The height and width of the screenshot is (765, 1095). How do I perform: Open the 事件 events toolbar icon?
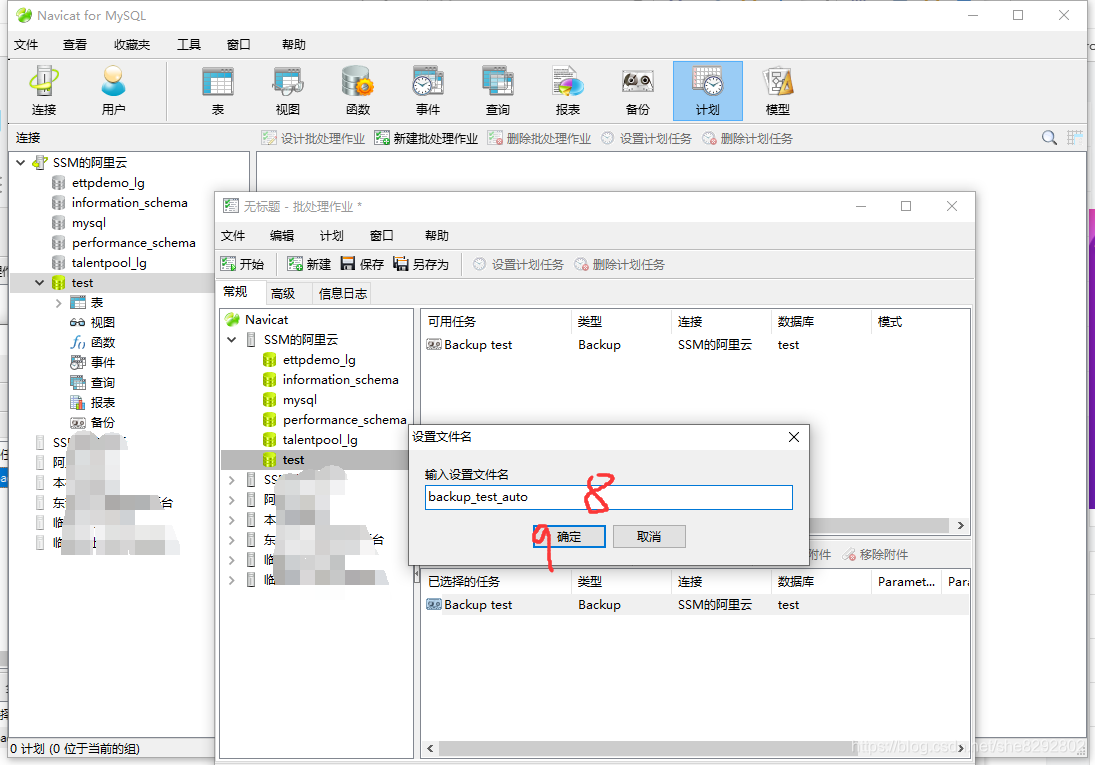427,91
